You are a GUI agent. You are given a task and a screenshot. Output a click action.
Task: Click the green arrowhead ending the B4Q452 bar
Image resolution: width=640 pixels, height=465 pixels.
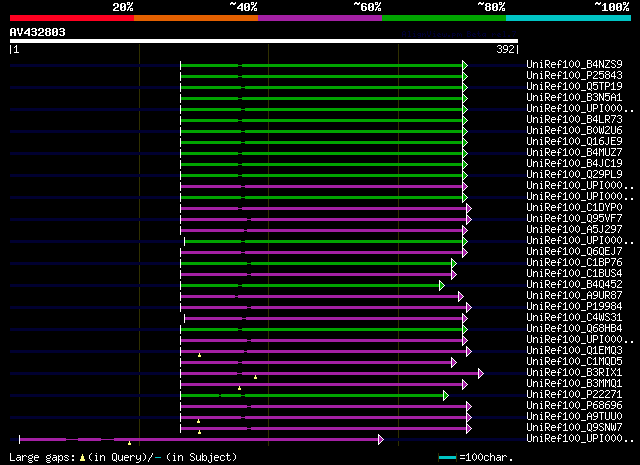pos(442,285)
